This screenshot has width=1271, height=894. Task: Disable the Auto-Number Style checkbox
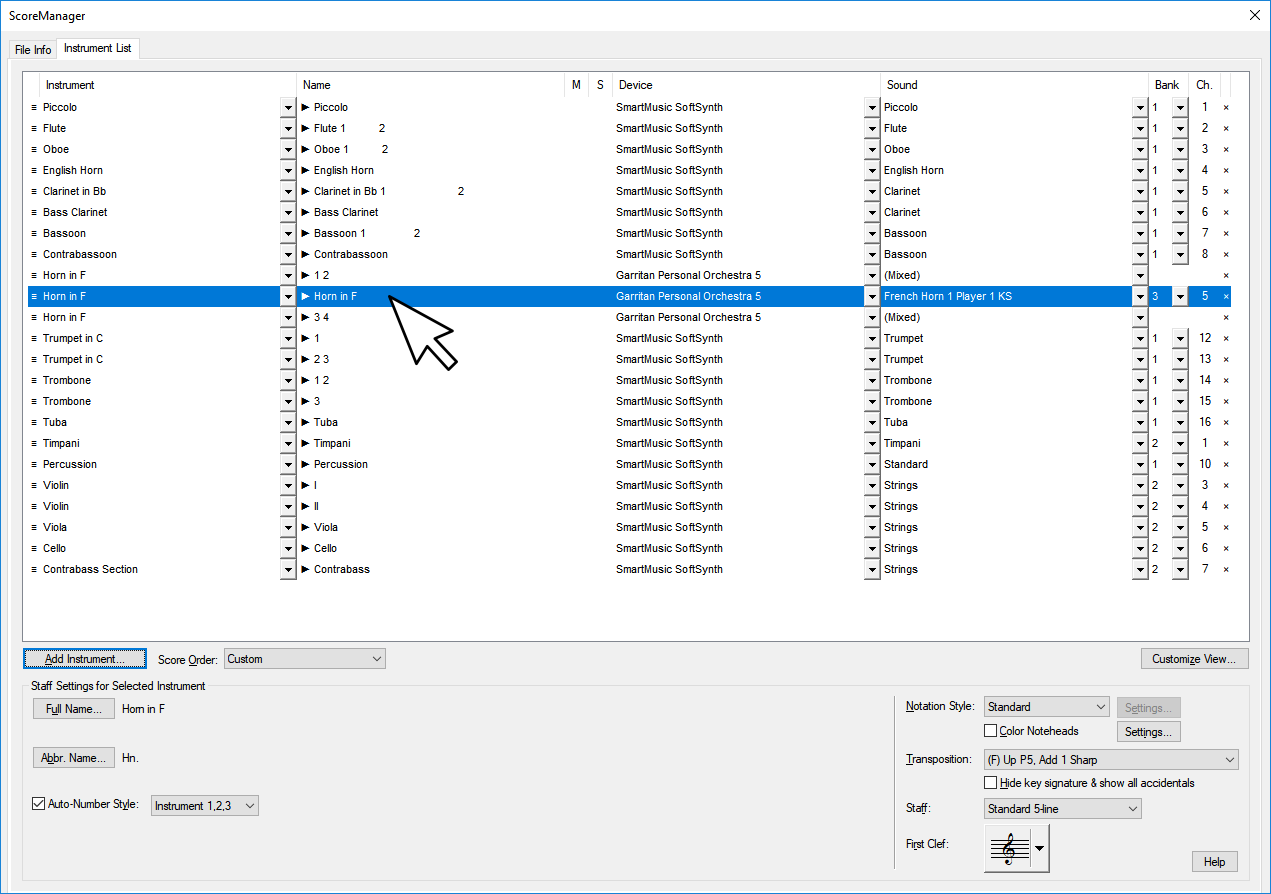click(x=39, y=804)
